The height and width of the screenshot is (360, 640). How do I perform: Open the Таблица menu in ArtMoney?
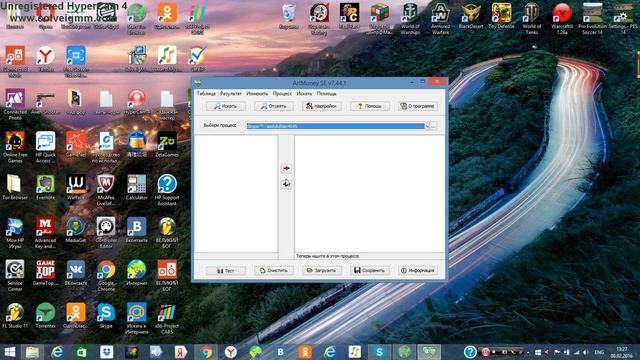206,93
